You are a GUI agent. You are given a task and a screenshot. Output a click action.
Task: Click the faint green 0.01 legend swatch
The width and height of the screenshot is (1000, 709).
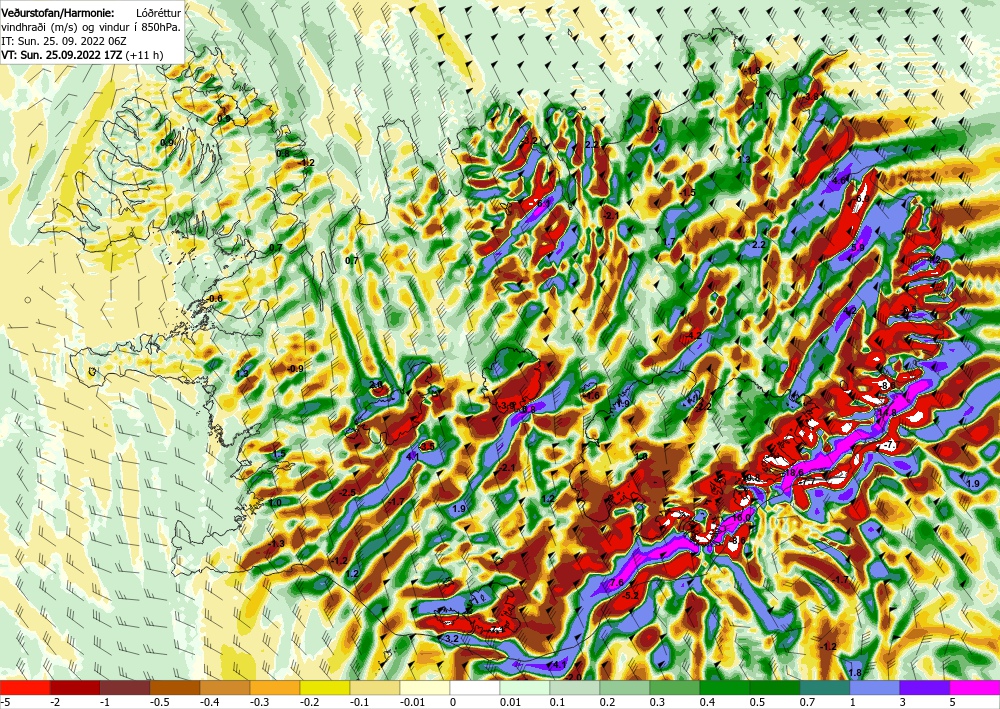[x=525, y=688]
